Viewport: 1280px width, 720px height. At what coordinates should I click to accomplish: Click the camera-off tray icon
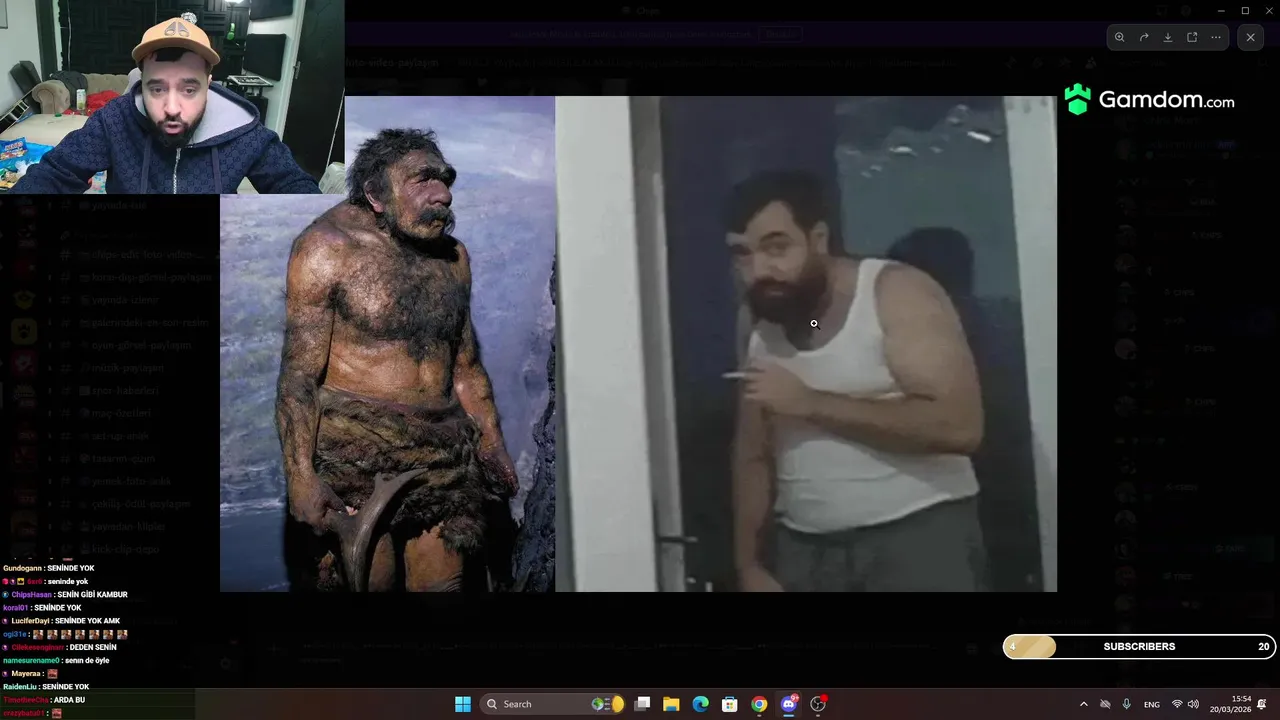point(1105,704)
